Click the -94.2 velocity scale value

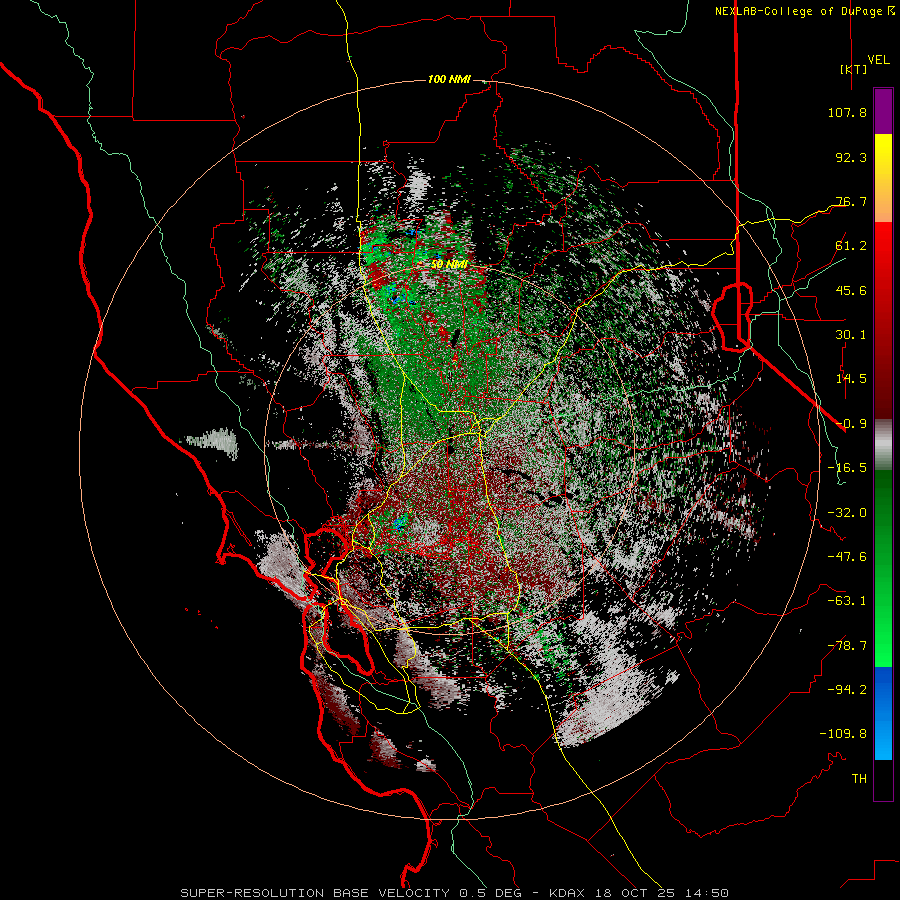tap(847, 690)
